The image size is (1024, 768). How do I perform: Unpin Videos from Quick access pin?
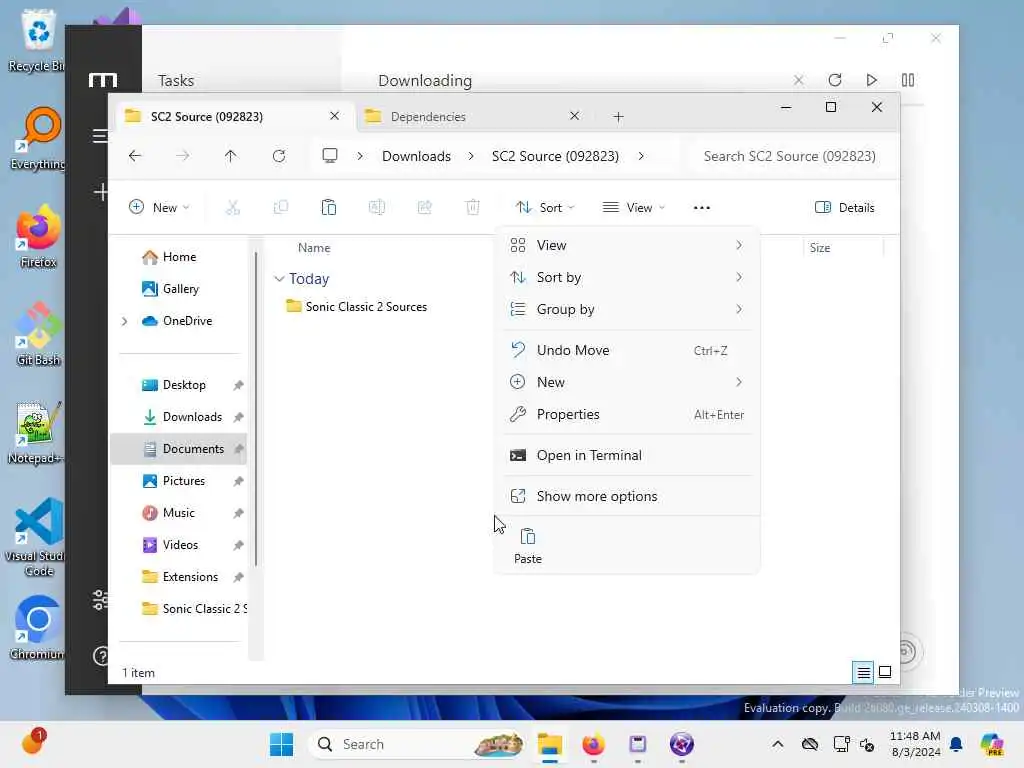pos(238,545)
